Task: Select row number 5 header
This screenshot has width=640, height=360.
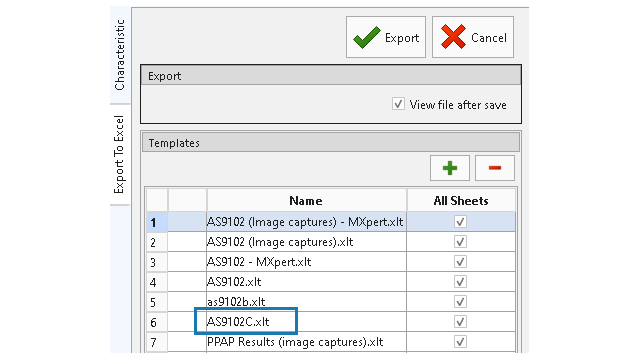Action: click(157, 302)
